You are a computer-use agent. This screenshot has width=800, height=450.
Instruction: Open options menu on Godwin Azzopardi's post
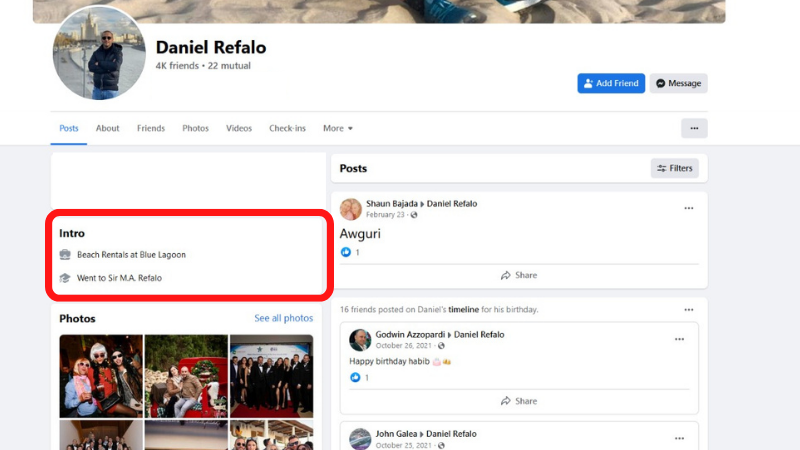[679, 339]
